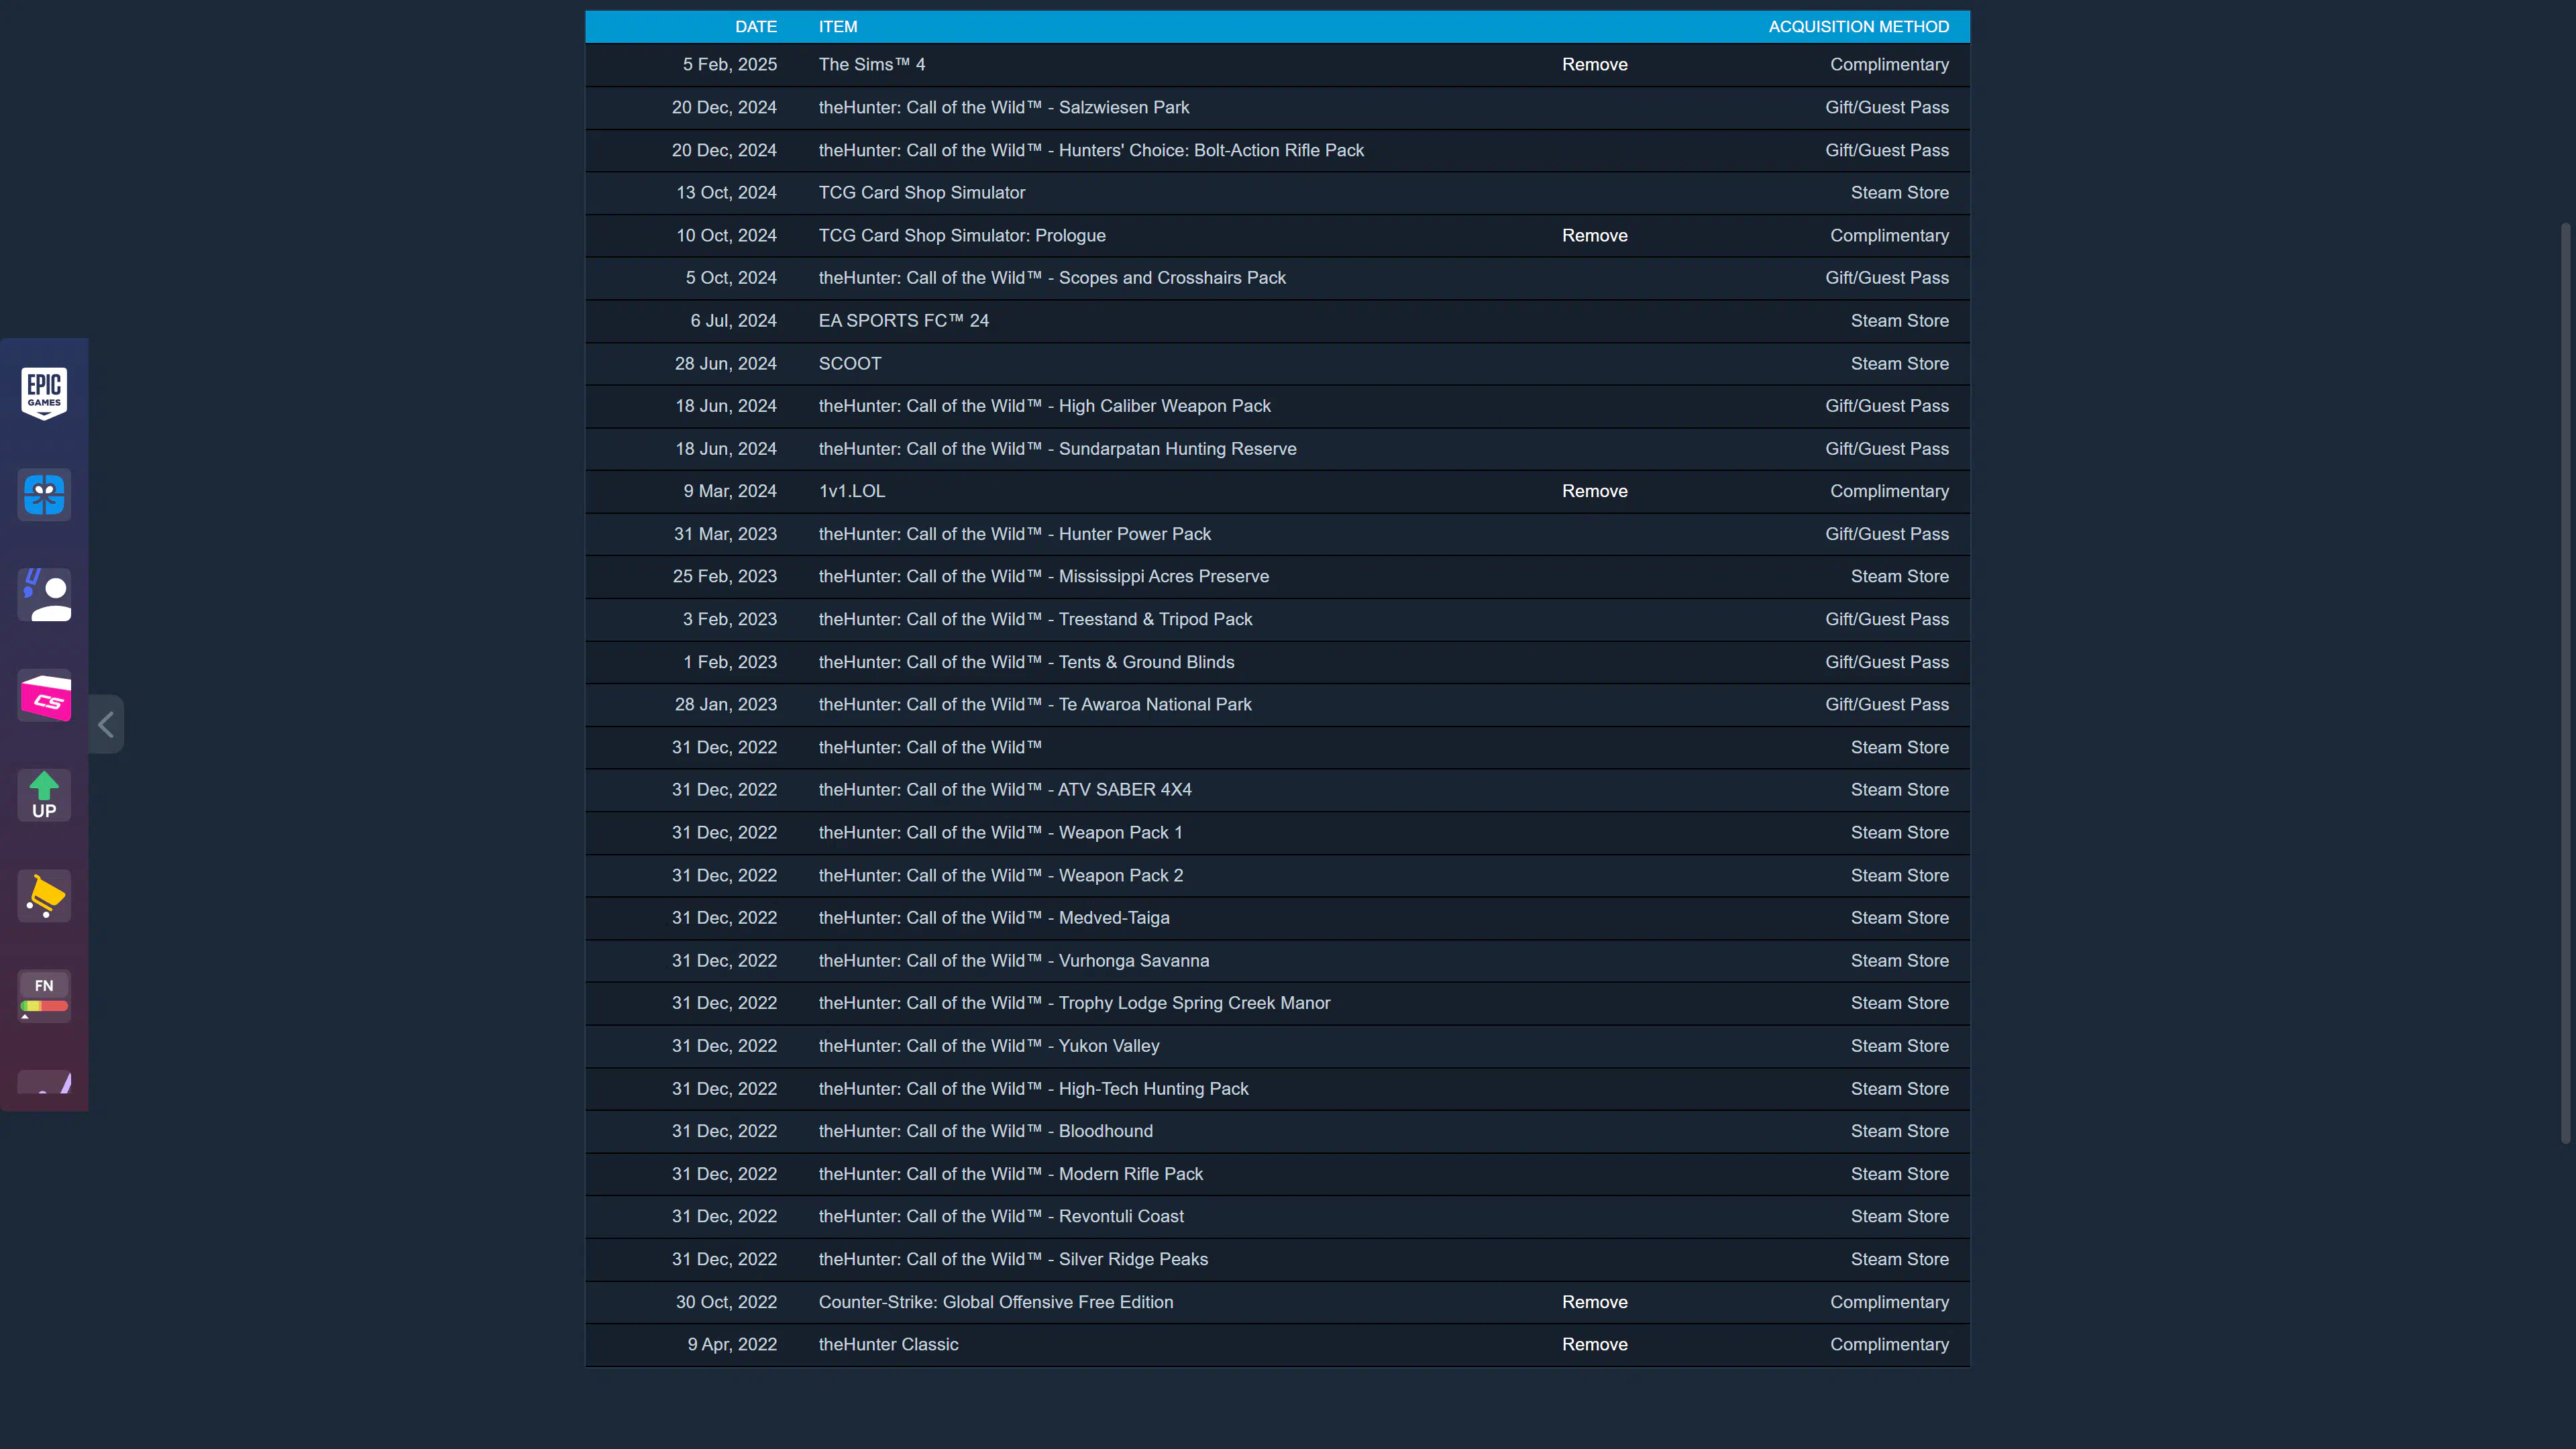Remove TCG Card Shop Simulator: Prologue

click(1595, 236)
